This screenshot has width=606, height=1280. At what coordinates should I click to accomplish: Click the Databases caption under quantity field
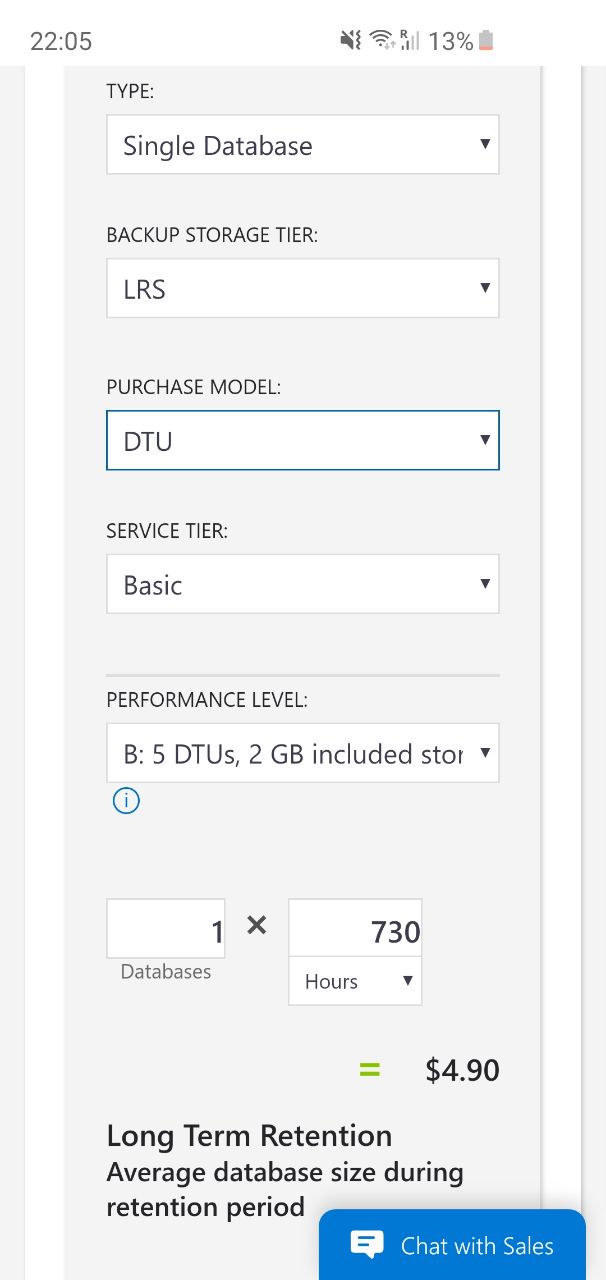[166, 972]
